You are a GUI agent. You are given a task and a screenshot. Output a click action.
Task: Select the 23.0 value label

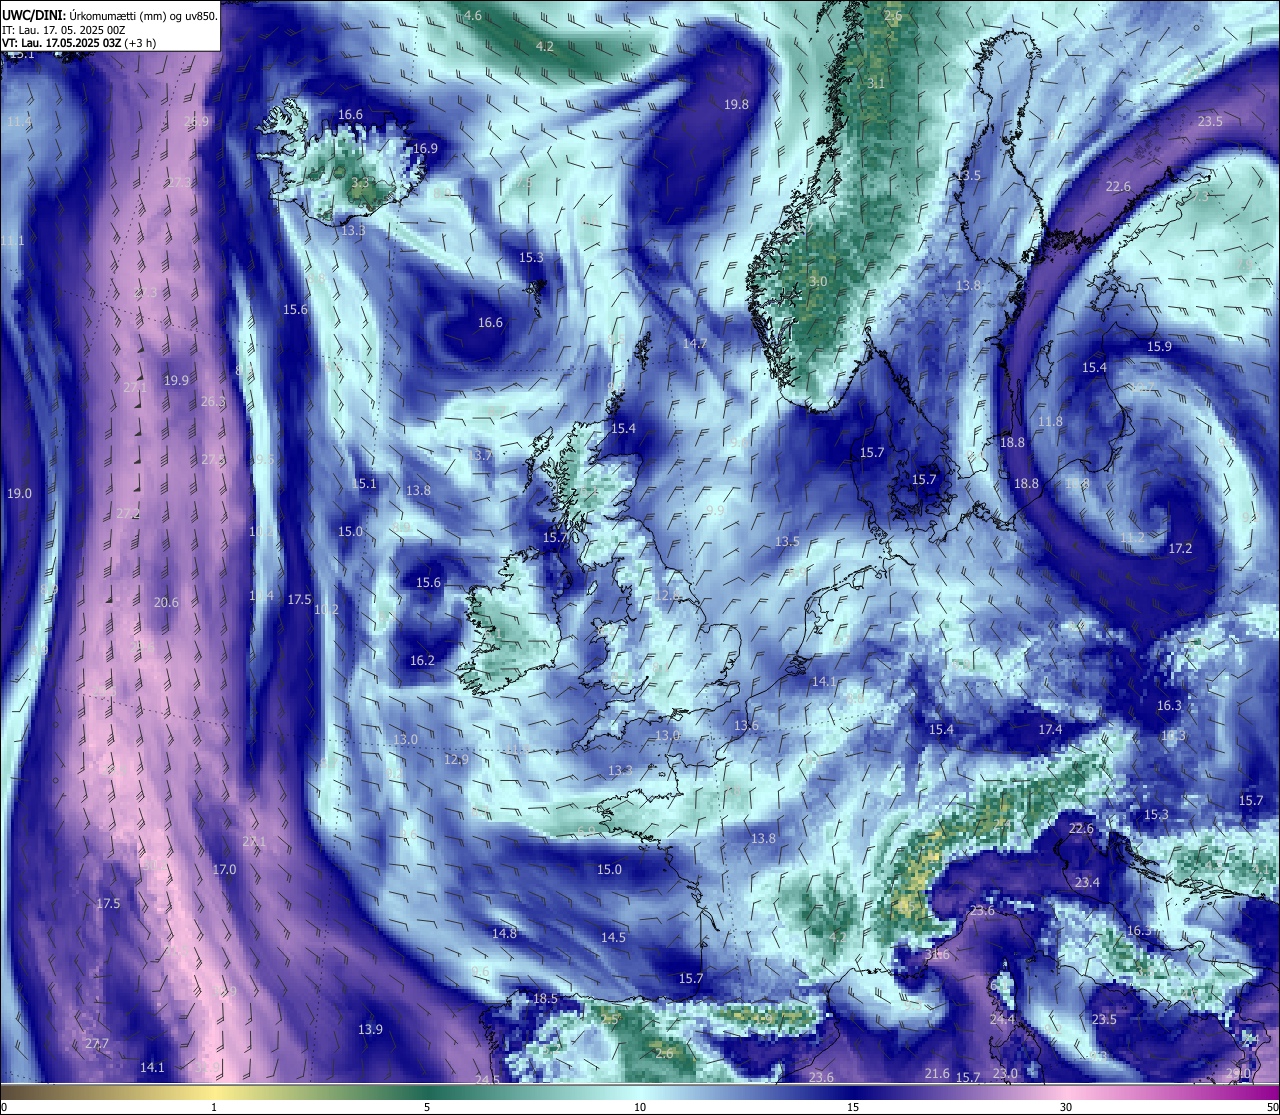tap(1005, 1073)
